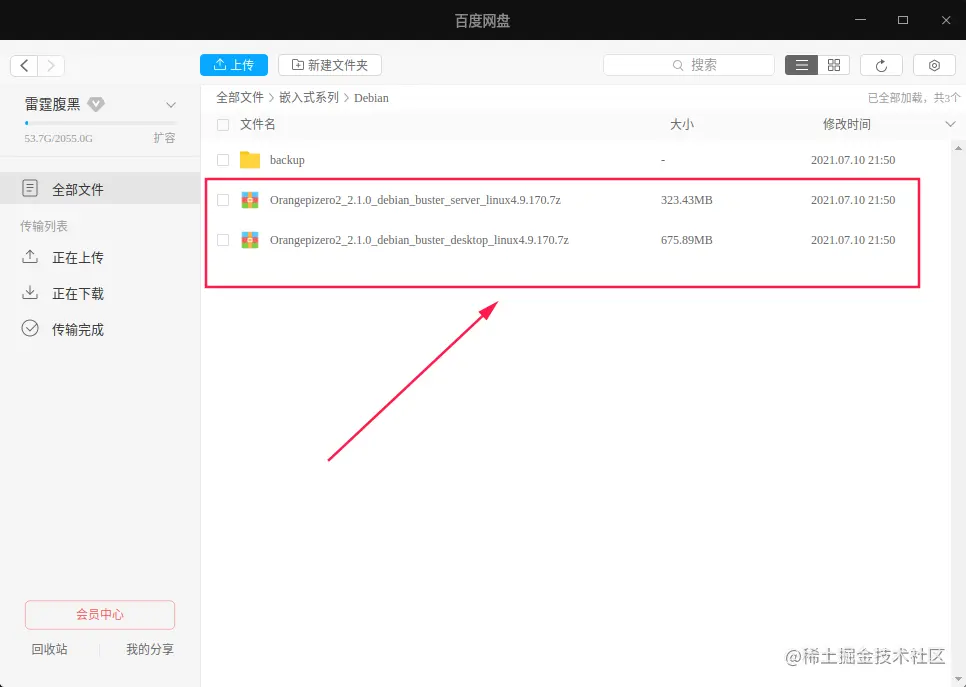
Task: Switch to grid view
Action: [834, 65]
